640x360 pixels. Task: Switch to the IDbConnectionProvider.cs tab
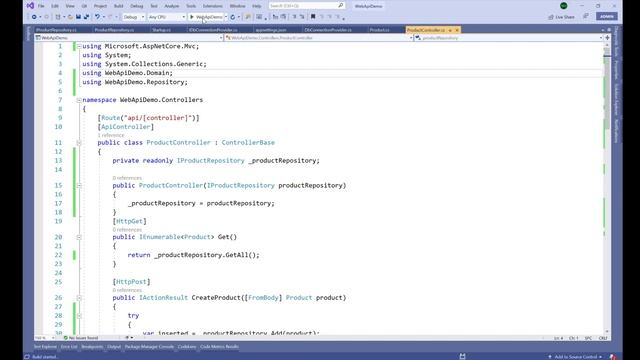click(213, 30)
